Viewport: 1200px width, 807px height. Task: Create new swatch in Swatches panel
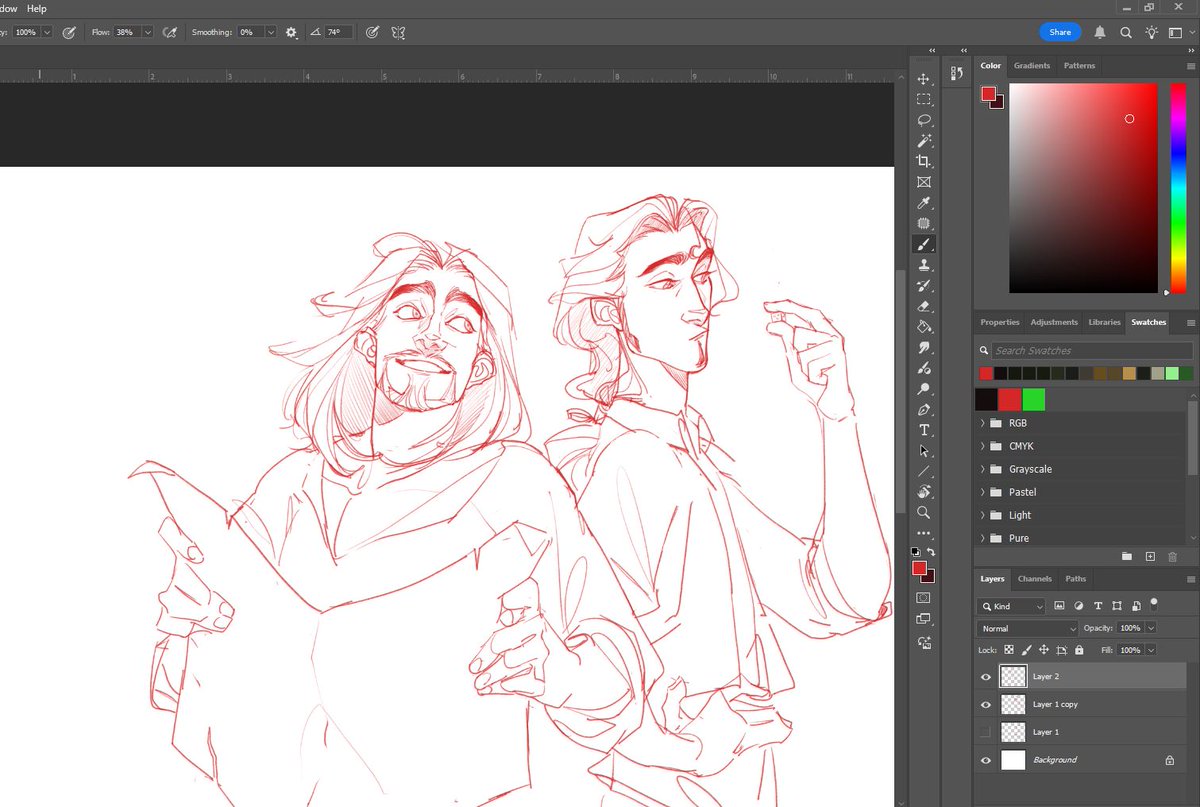click(x=1150, y=556)
